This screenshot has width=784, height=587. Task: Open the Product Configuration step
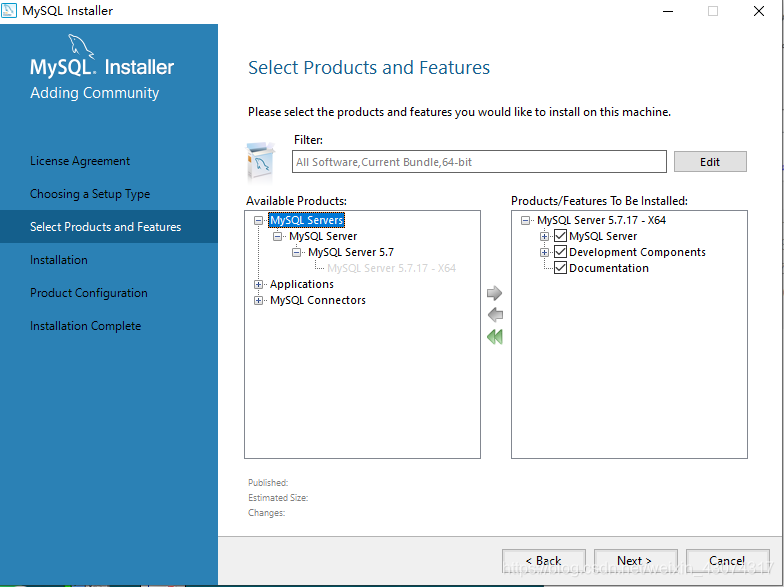(88, 293)
